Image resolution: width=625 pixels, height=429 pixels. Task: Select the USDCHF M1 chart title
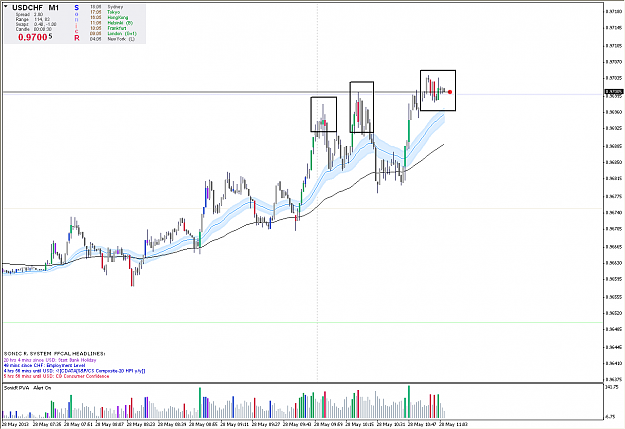(35, 8)
